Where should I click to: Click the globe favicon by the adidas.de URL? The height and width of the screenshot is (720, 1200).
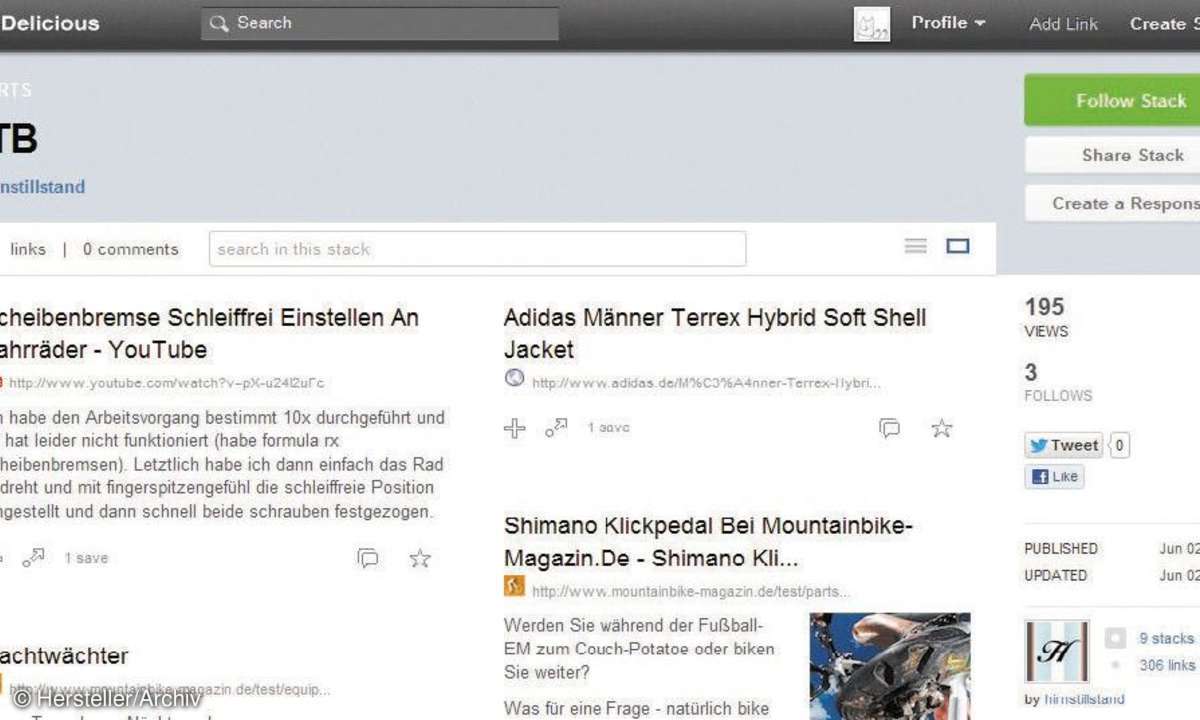coord(514,379)
